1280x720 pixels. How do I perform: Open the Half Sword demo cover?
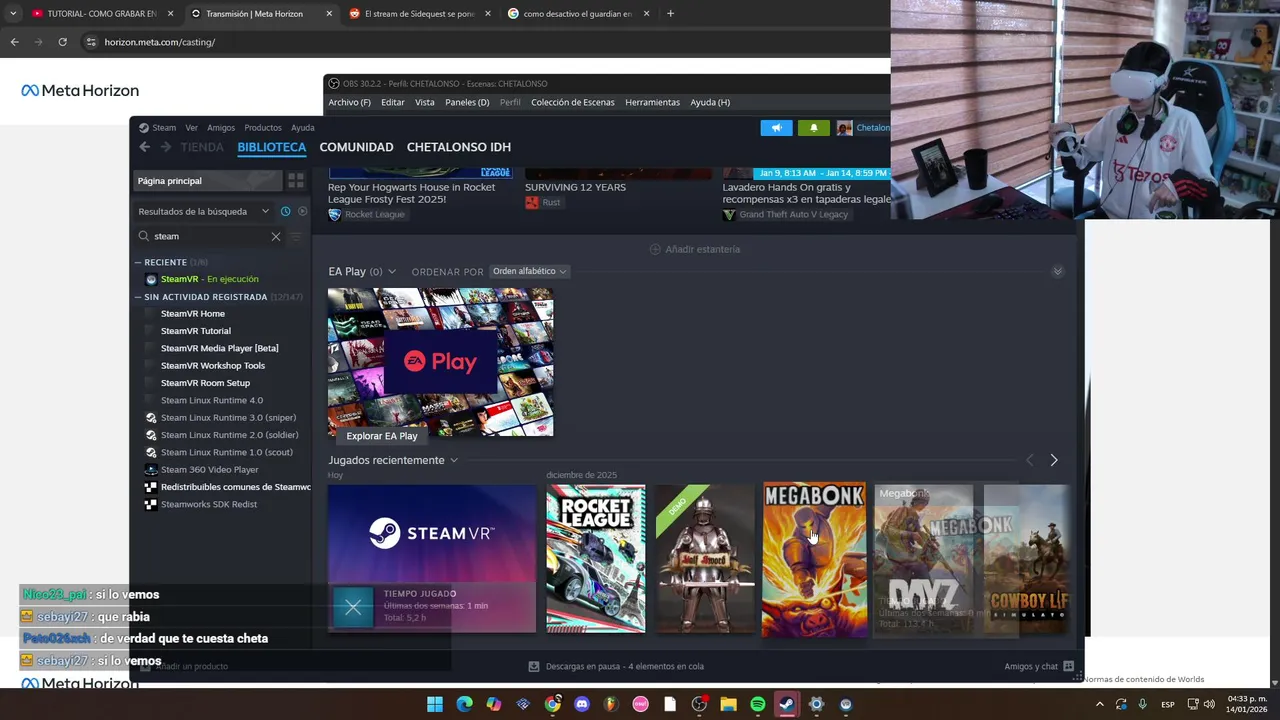click(705, 559)
